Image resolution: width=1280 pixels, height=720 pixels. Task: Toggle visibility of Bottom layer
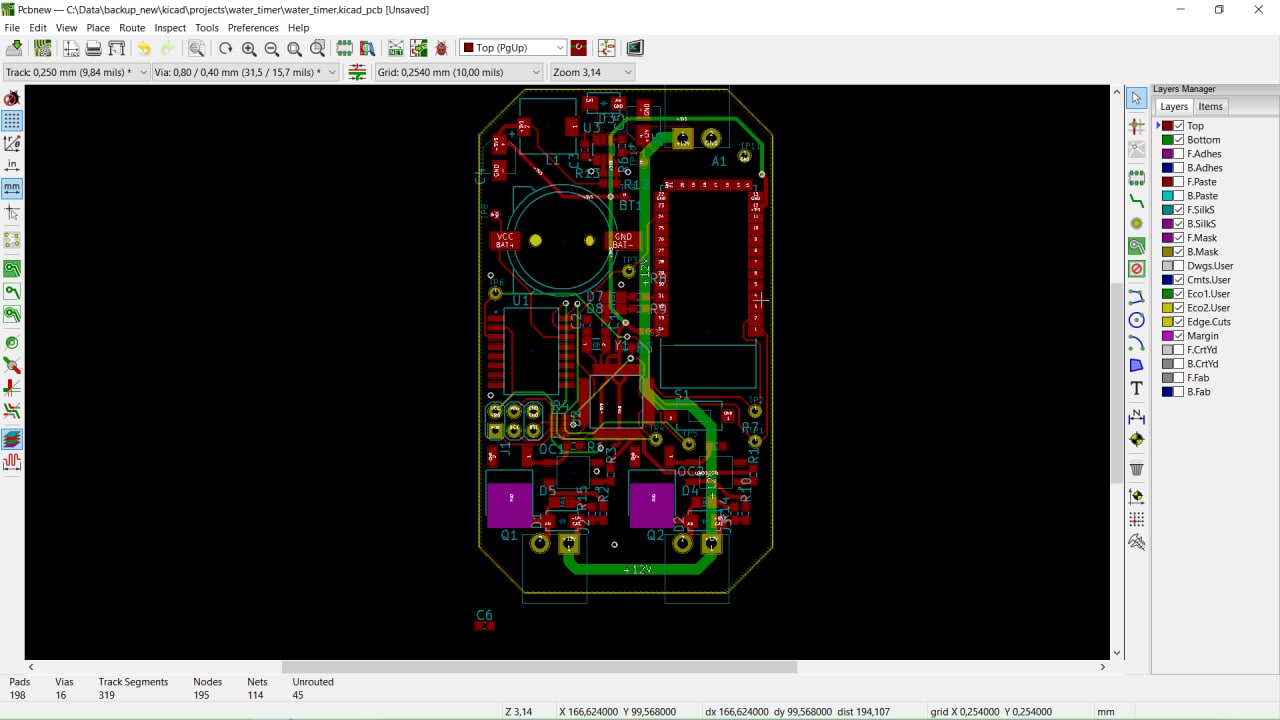click(x=1179, y=140)
